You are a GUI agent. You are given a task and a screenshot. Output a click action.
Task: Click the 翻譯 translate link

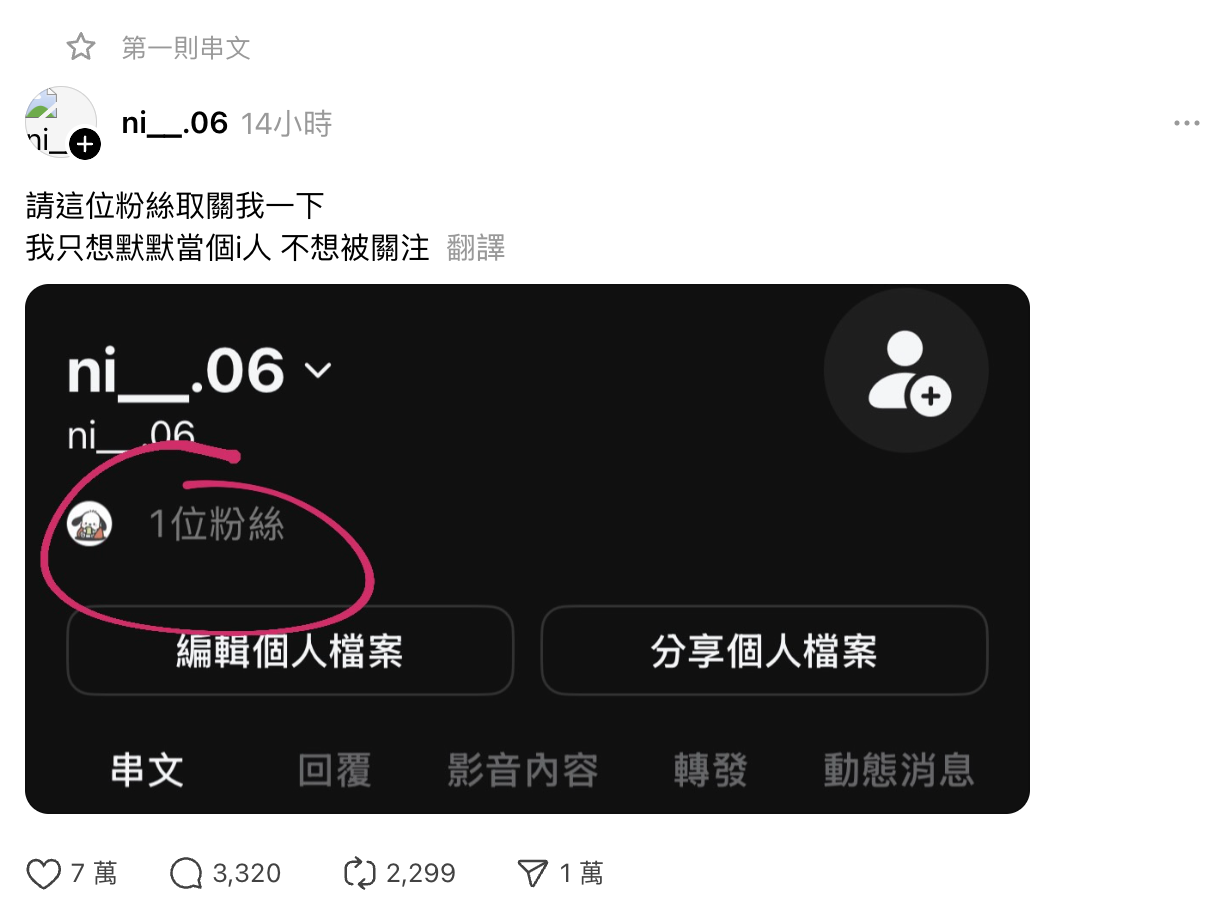476,247
